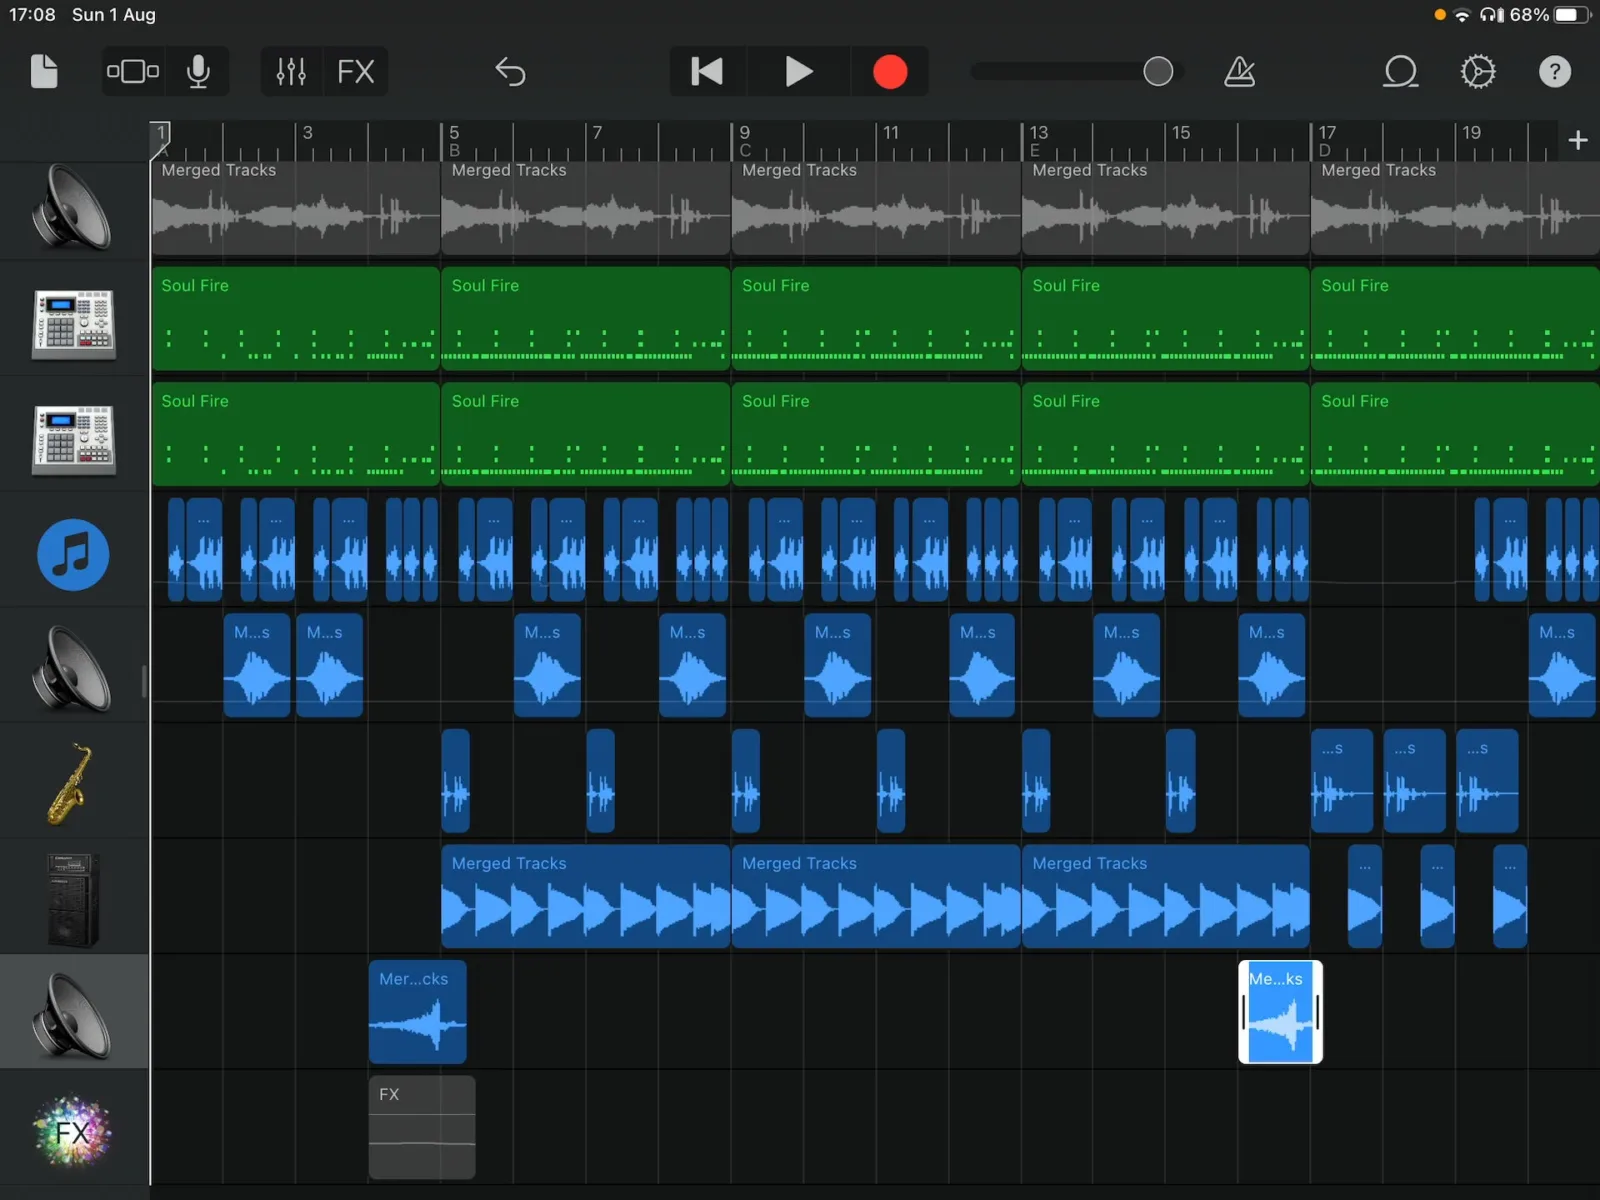Image resolution: width=1600 pixels, height=1200 pixels.
Task: Start playback with the Play button
Action: [797, 72]
